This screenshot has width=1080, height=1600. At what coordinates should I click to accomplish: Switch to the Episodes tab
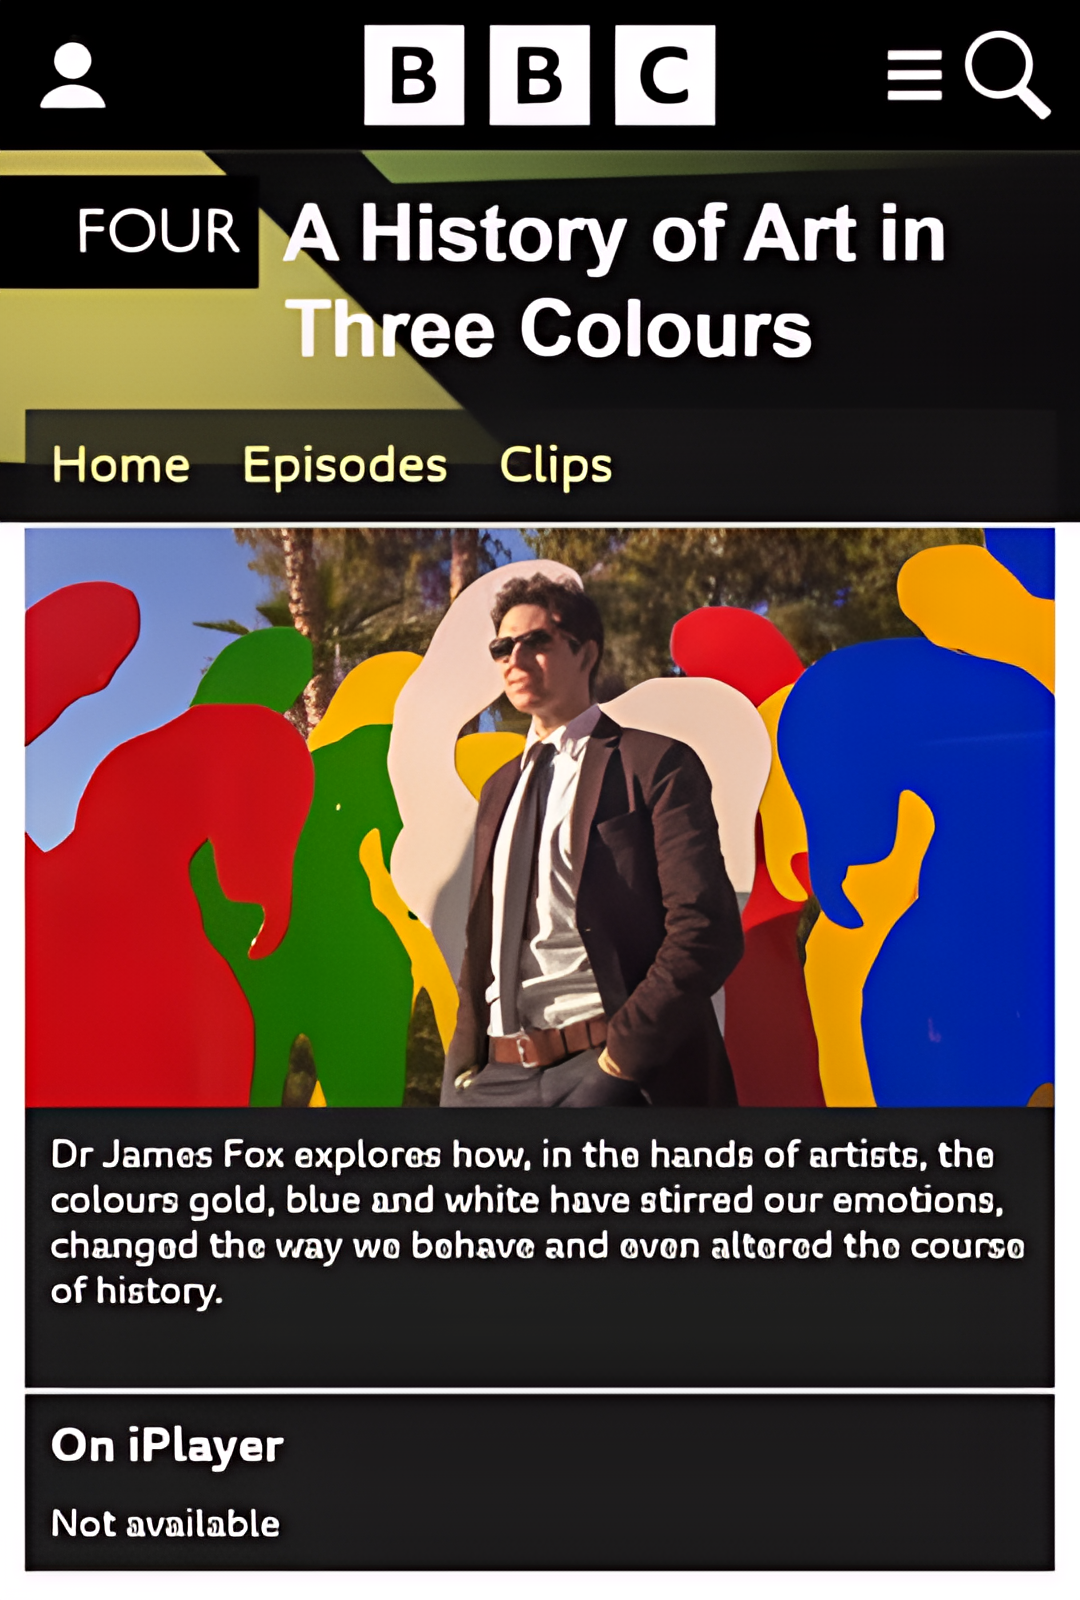coord(345,466)
